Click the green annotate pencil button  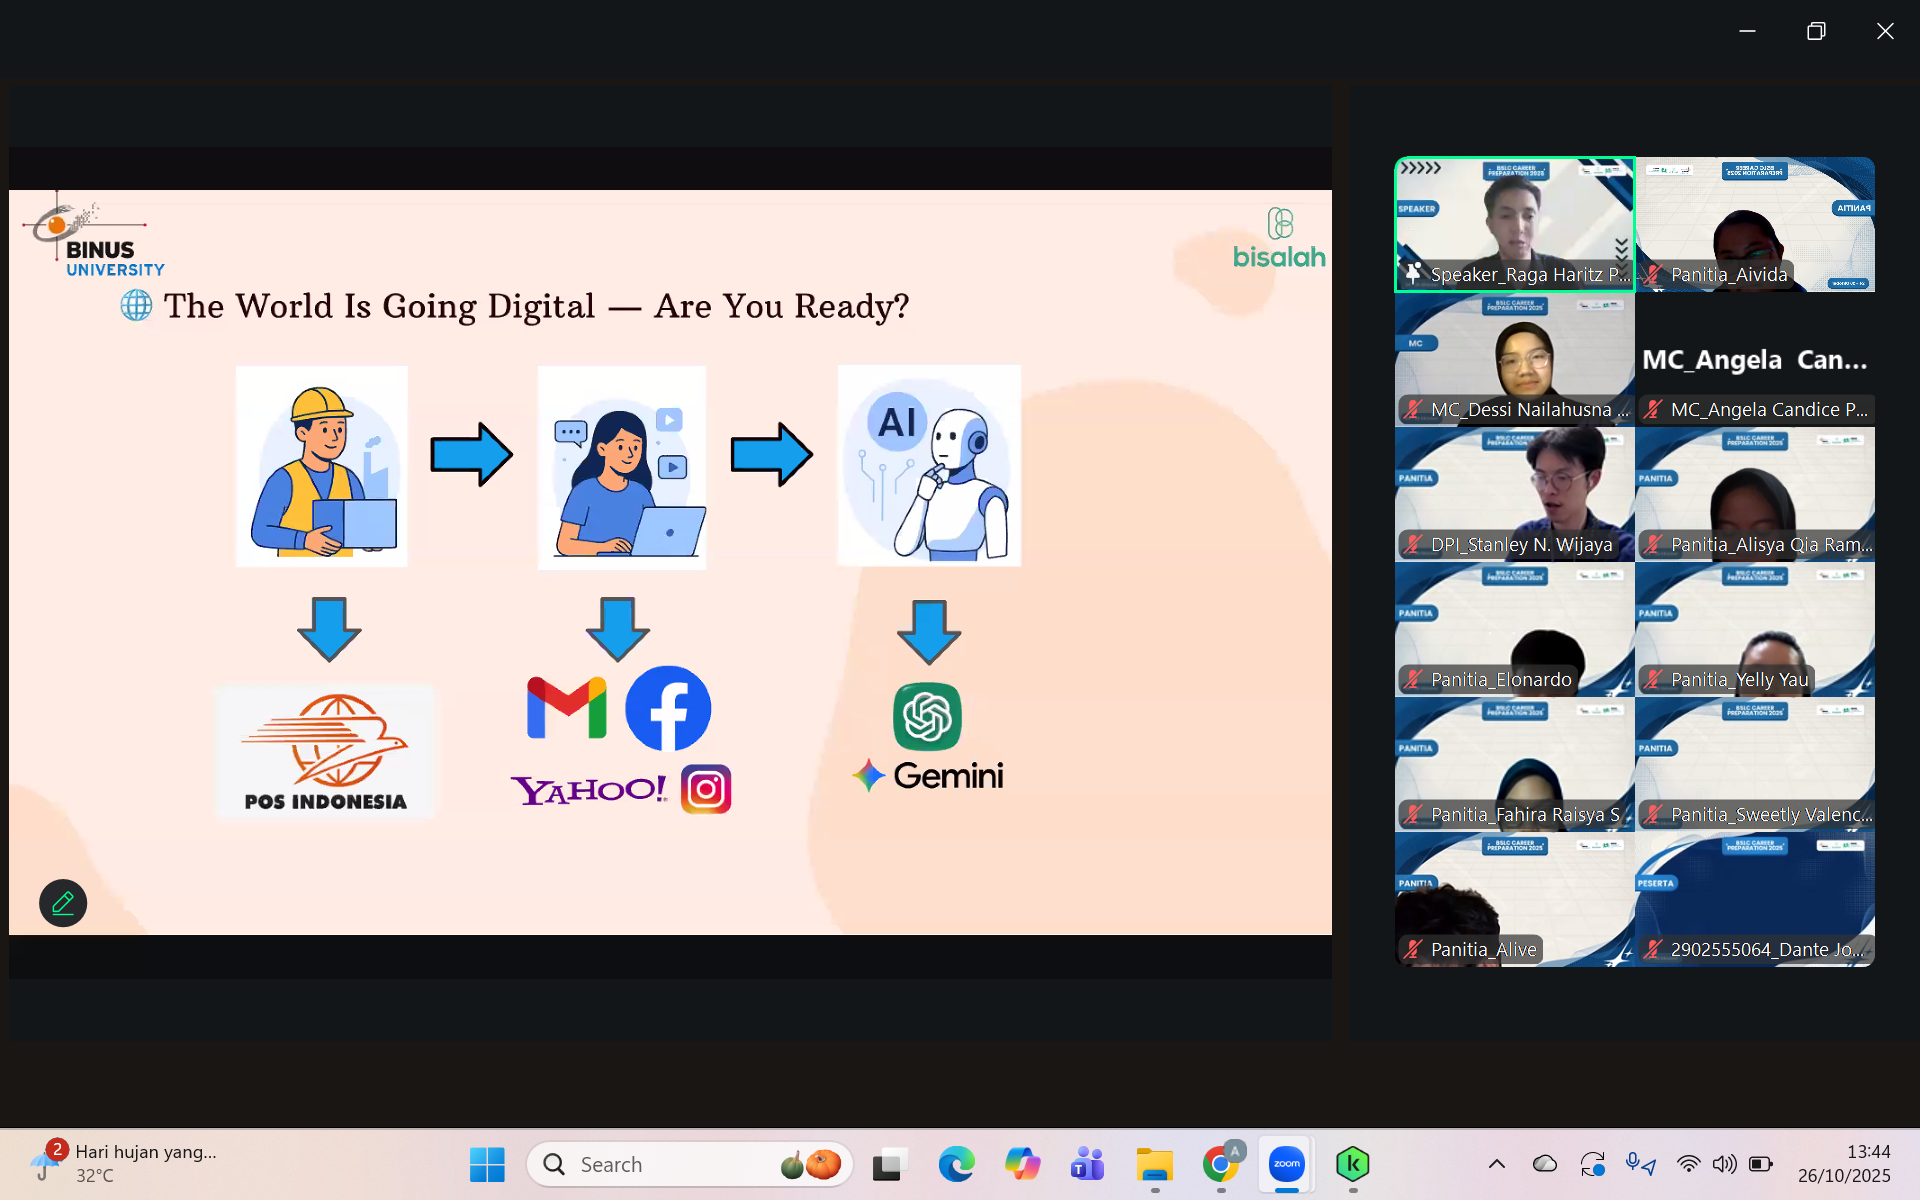(x=63, y=903)
